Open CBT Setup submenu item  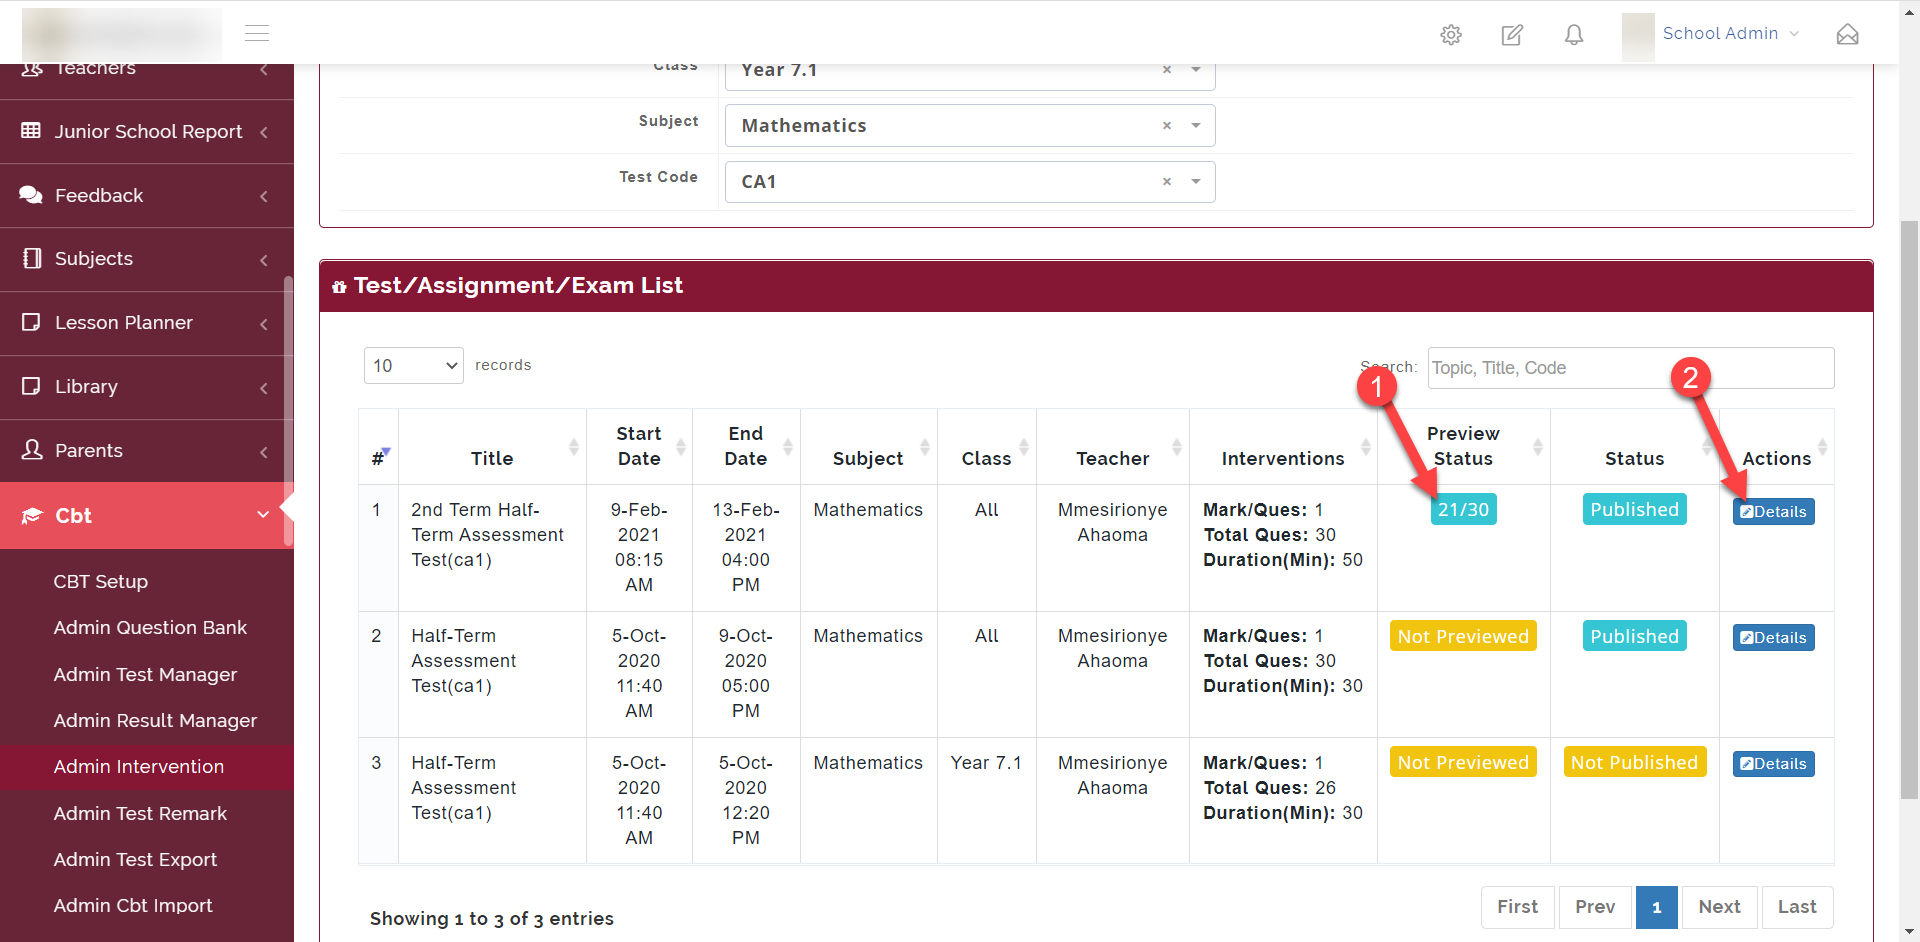101,581
